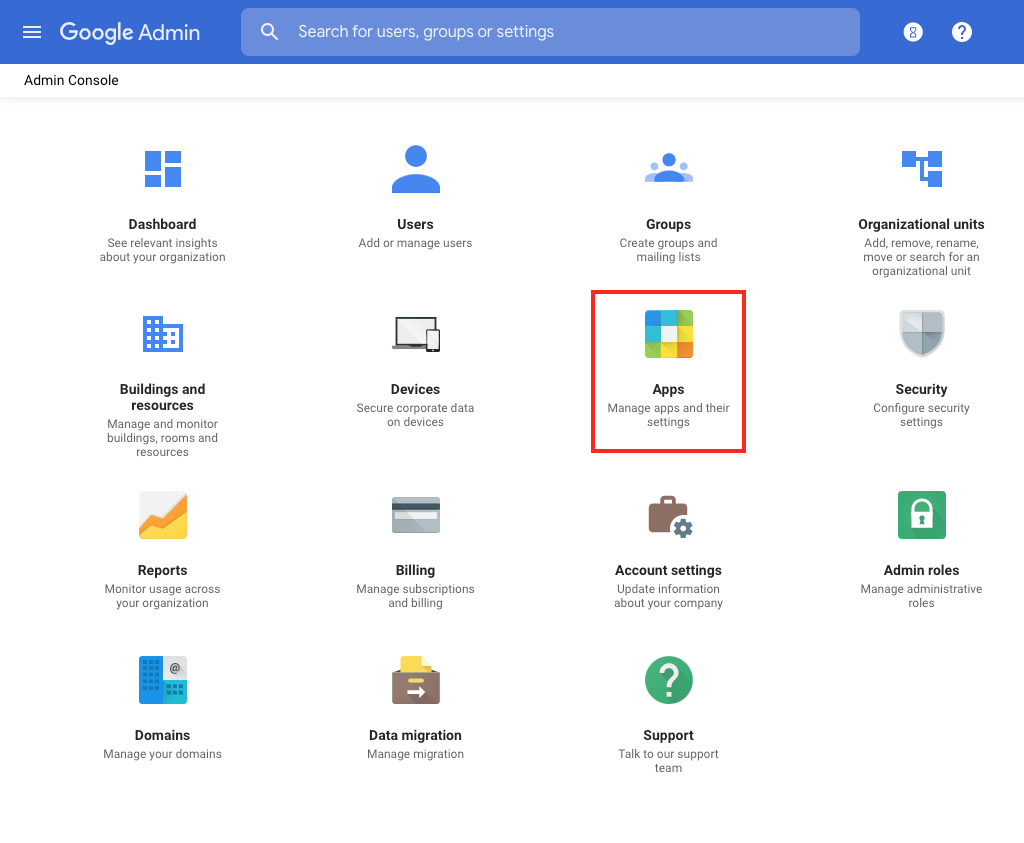Click the Admin roles title

pos(921,570)
